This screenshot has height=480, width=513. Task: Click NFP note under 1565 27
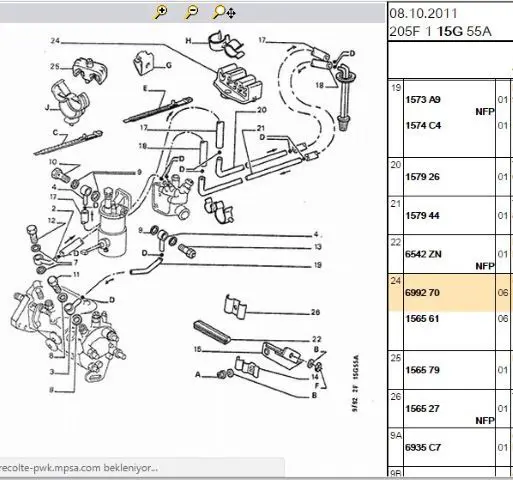tap(485, 421)
